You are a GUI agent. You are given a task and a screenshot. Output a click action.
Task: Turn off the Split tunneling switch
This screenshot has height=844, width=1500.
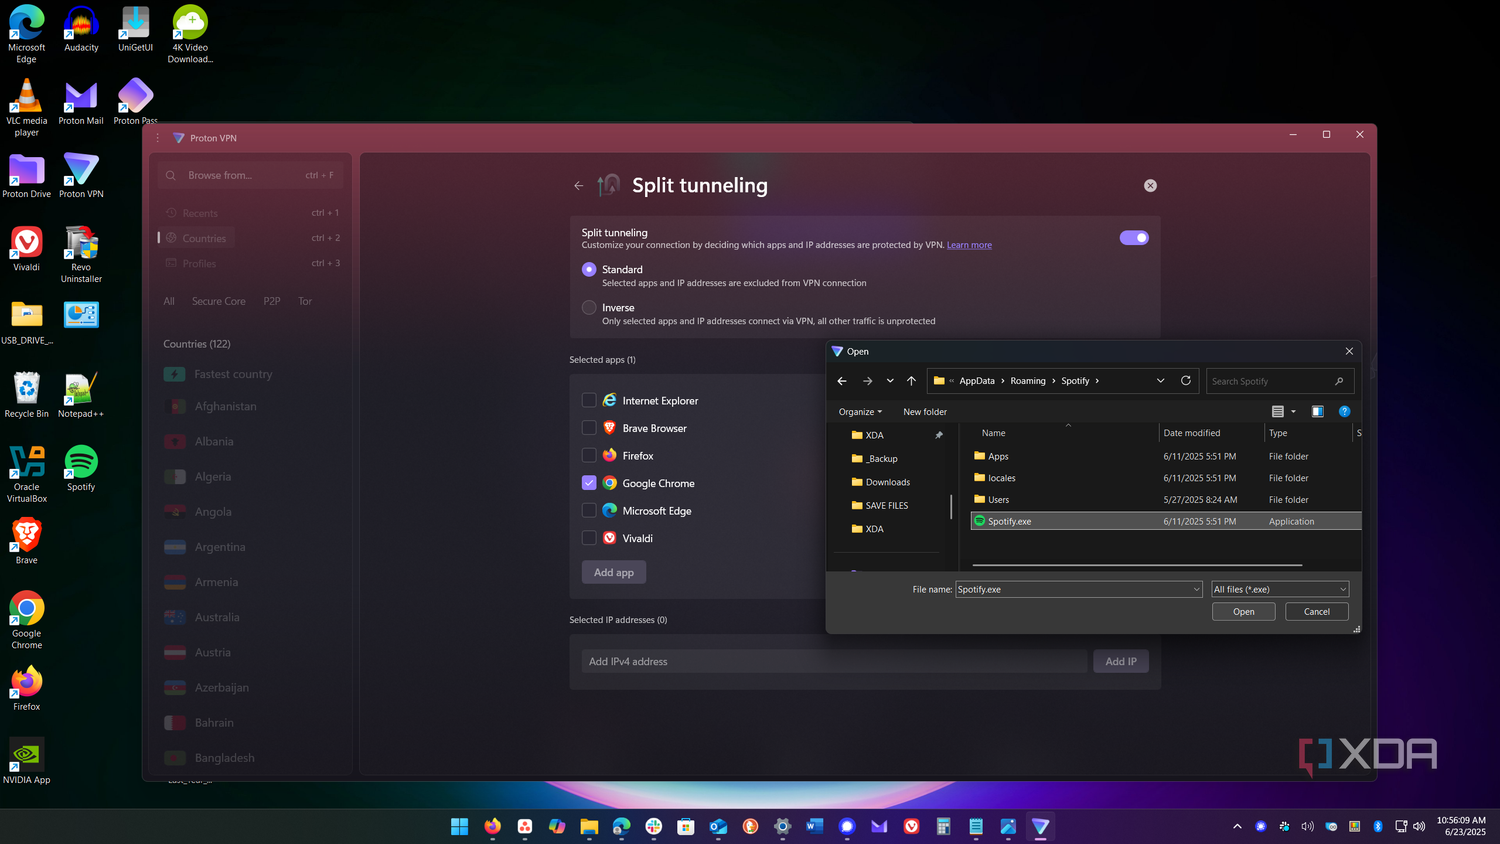1134,238
